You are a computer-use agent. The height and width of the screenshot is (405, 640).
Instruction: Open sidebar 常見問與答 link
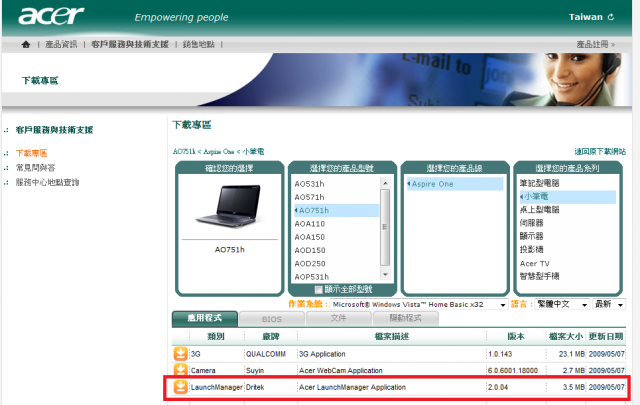[x=35, y=168]
